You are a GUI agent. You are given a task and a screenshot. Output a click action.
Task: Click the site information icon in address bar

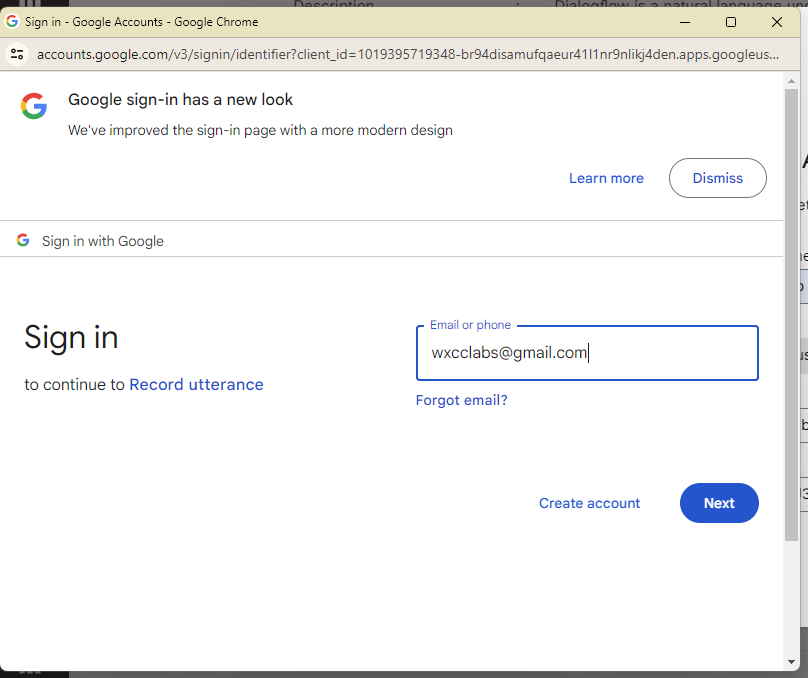(x=17, y=54)
